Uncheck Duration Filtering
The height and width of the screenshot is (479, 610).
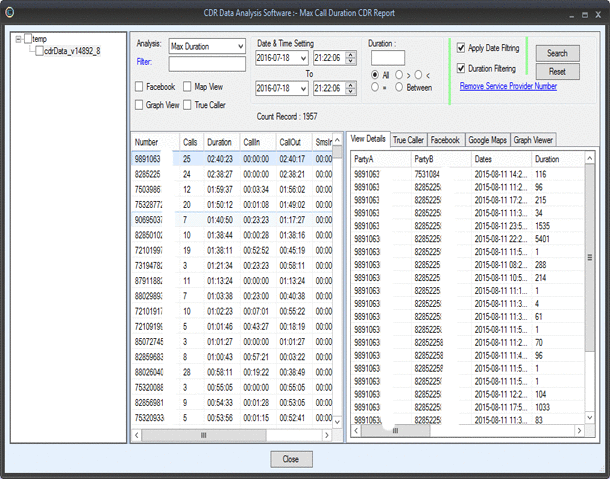click(461, 68)
